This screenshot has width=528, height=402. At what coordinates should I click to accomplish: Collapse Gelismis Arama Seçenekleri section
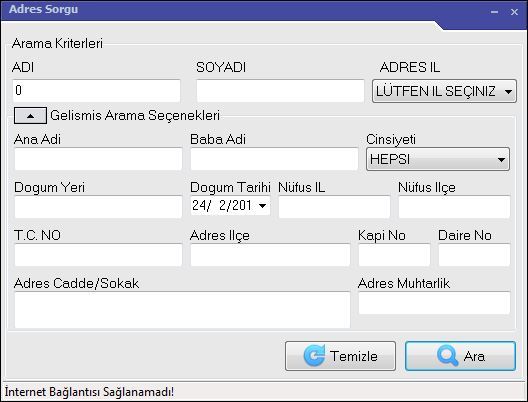click(30, 116)
